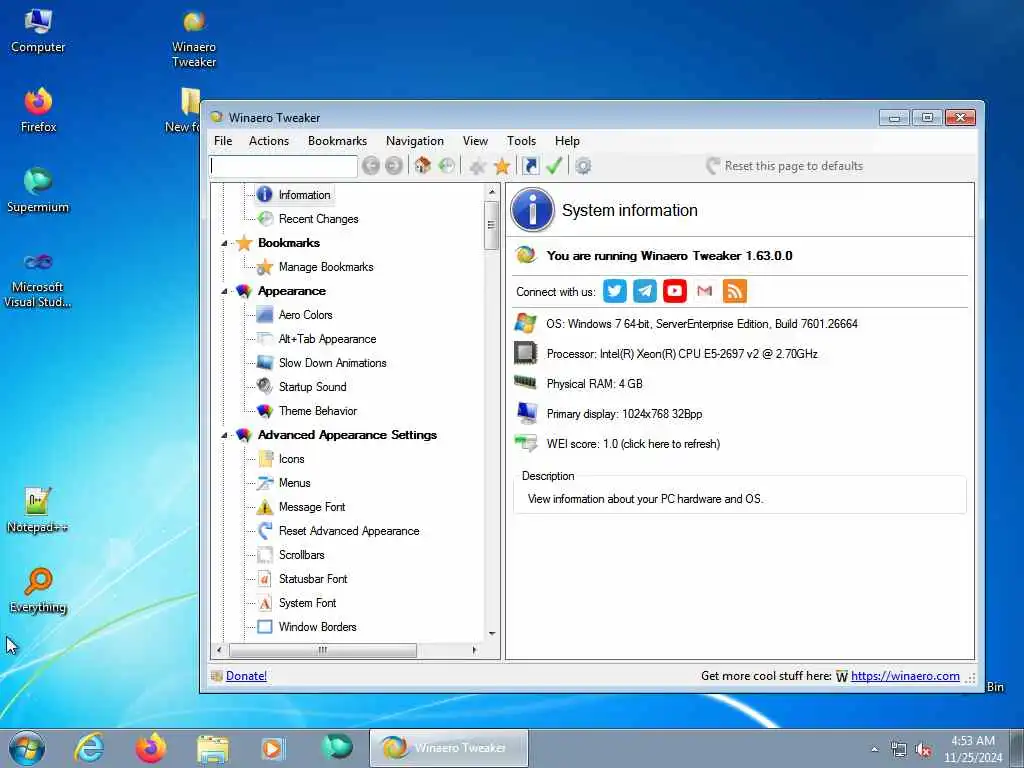Select System Font tree item

(307, 603)
